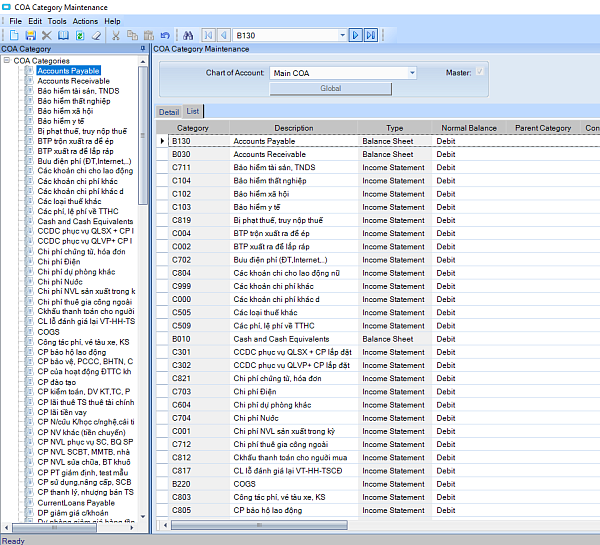This screenshot has height=545, width=600.
Task: Go to the previous record
Action: point(224,36)
